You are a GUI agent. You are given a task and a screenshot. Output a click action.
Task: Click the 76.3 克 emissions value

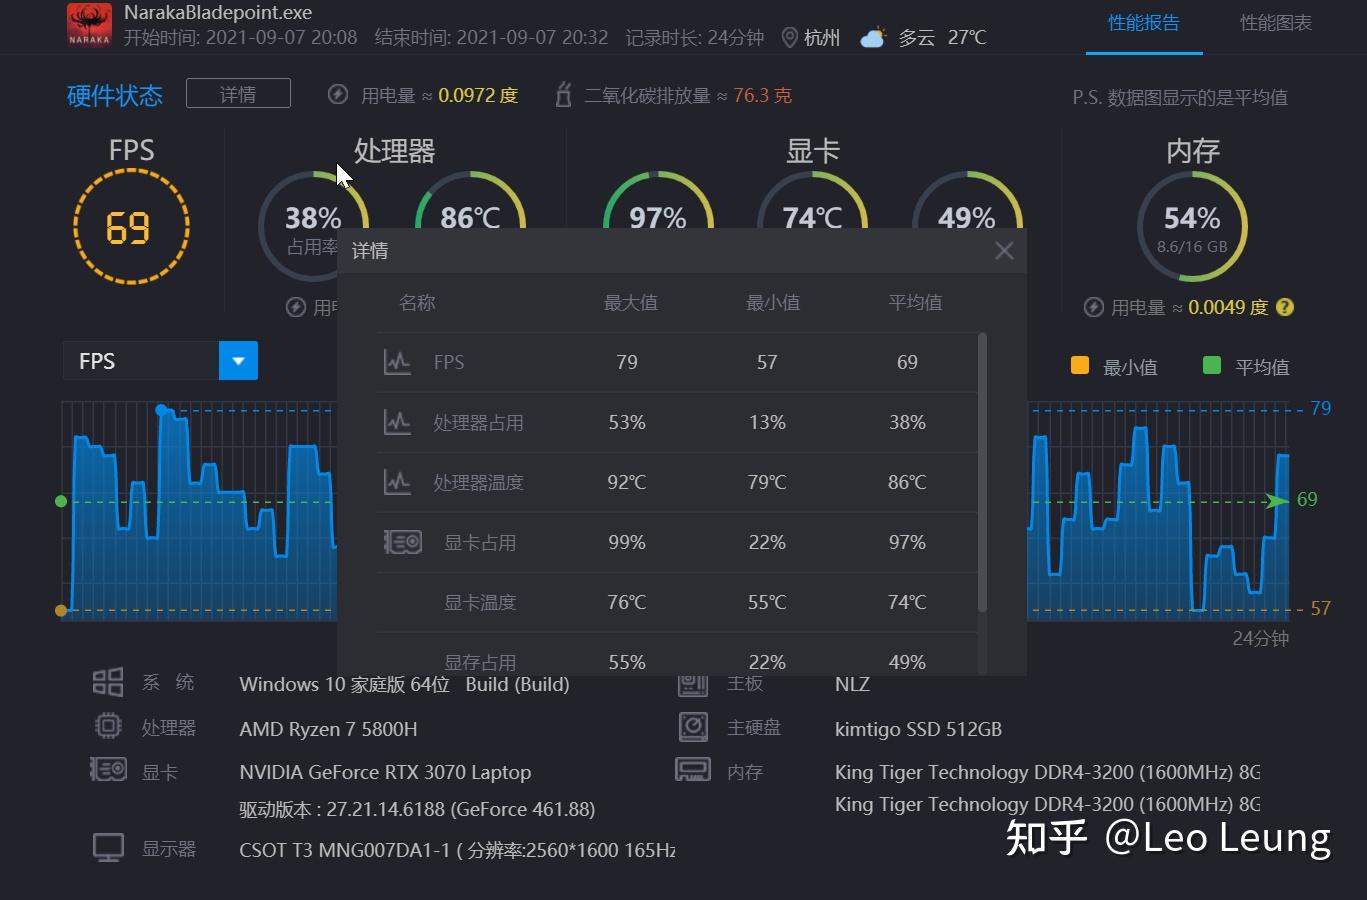pyautogui.click(x=762, y=95)
